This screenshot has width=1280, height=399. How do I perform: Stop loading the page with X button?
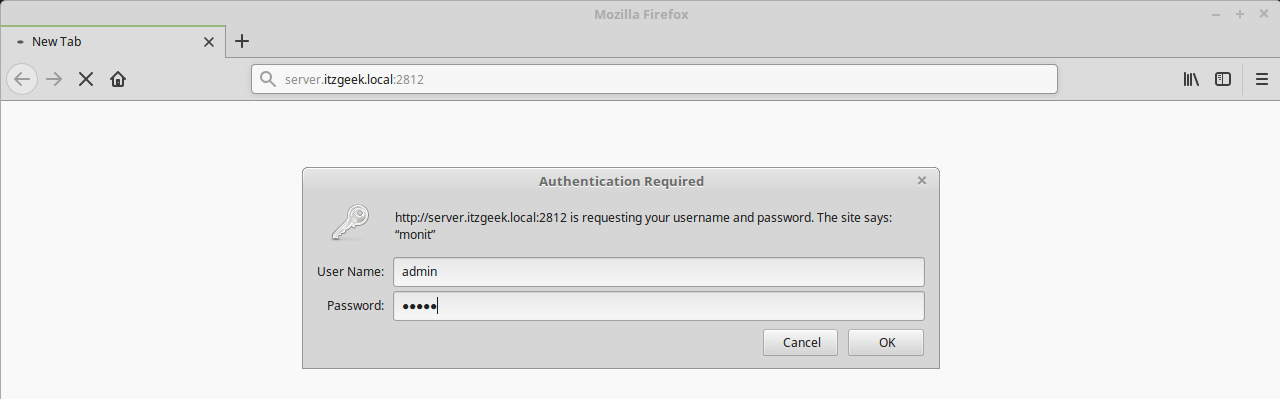click(x=86, y=79)
